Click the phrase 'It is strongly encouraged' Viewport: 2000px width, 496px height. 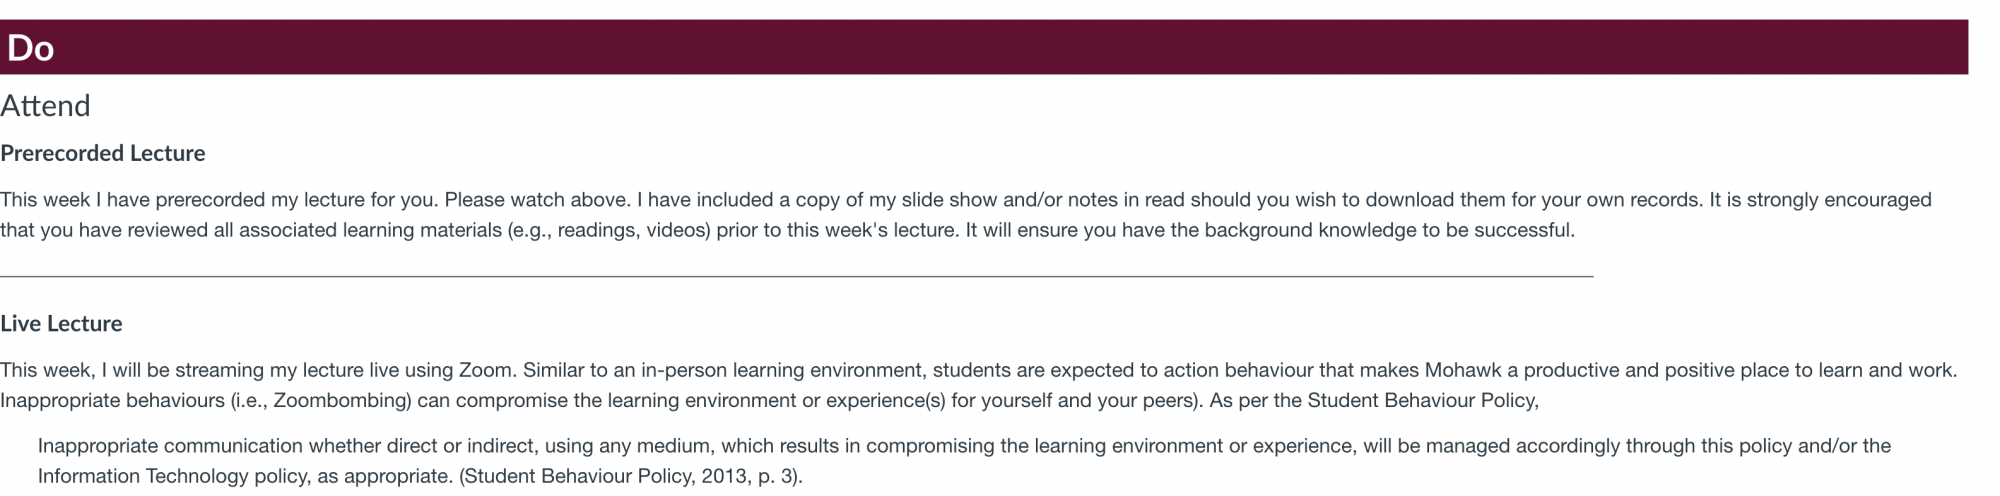point(1820,200)
